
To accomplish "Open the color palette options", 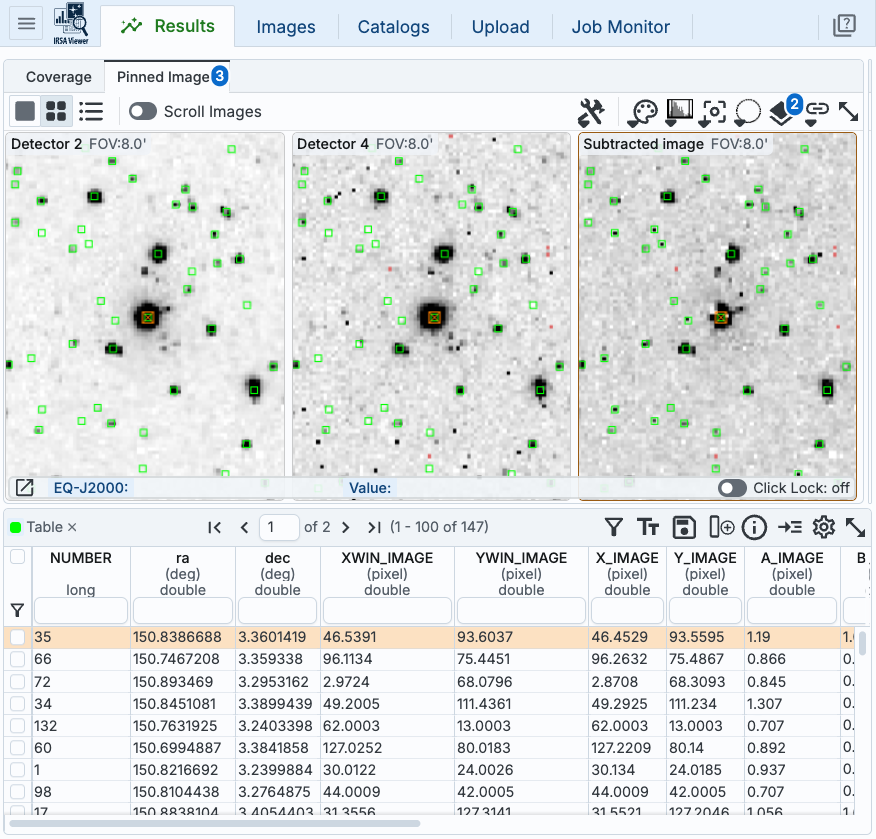I will tap(642, 111).
